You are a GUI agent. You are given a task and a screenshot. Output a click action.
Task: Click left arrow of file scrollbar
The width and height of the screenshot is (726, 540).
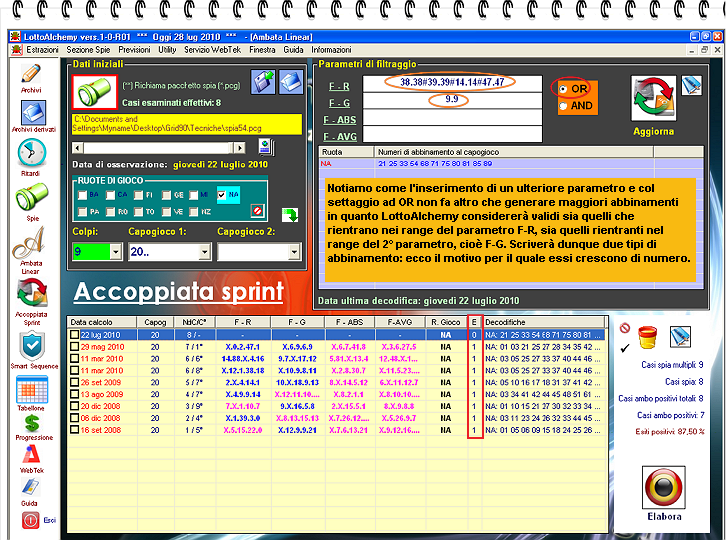[77, 148]
